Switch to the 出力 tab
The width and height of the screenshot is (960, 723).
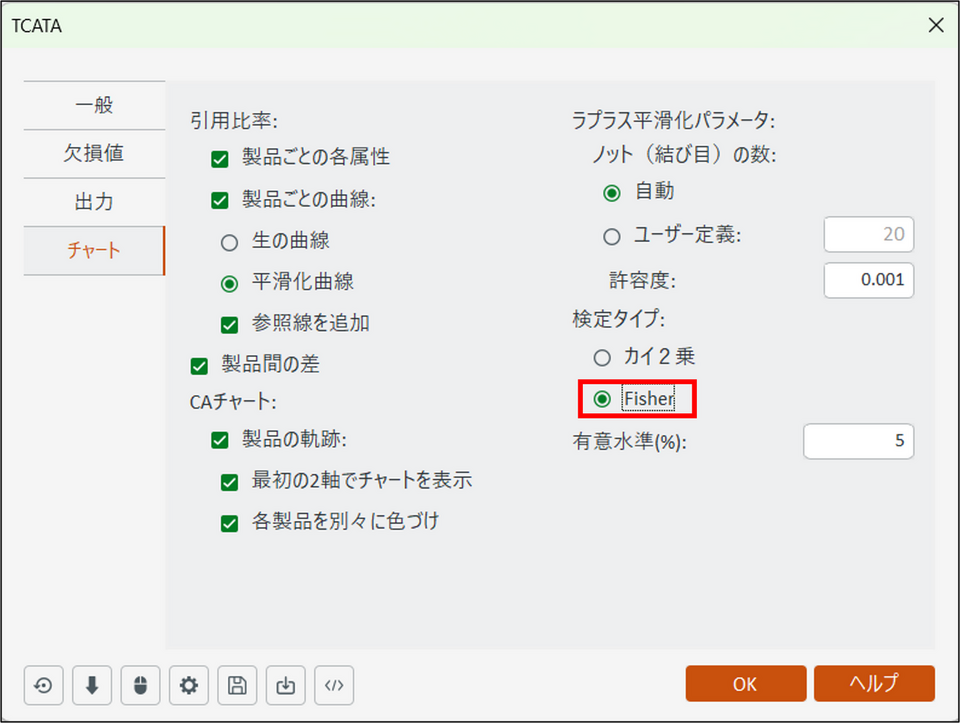(94, 201)
